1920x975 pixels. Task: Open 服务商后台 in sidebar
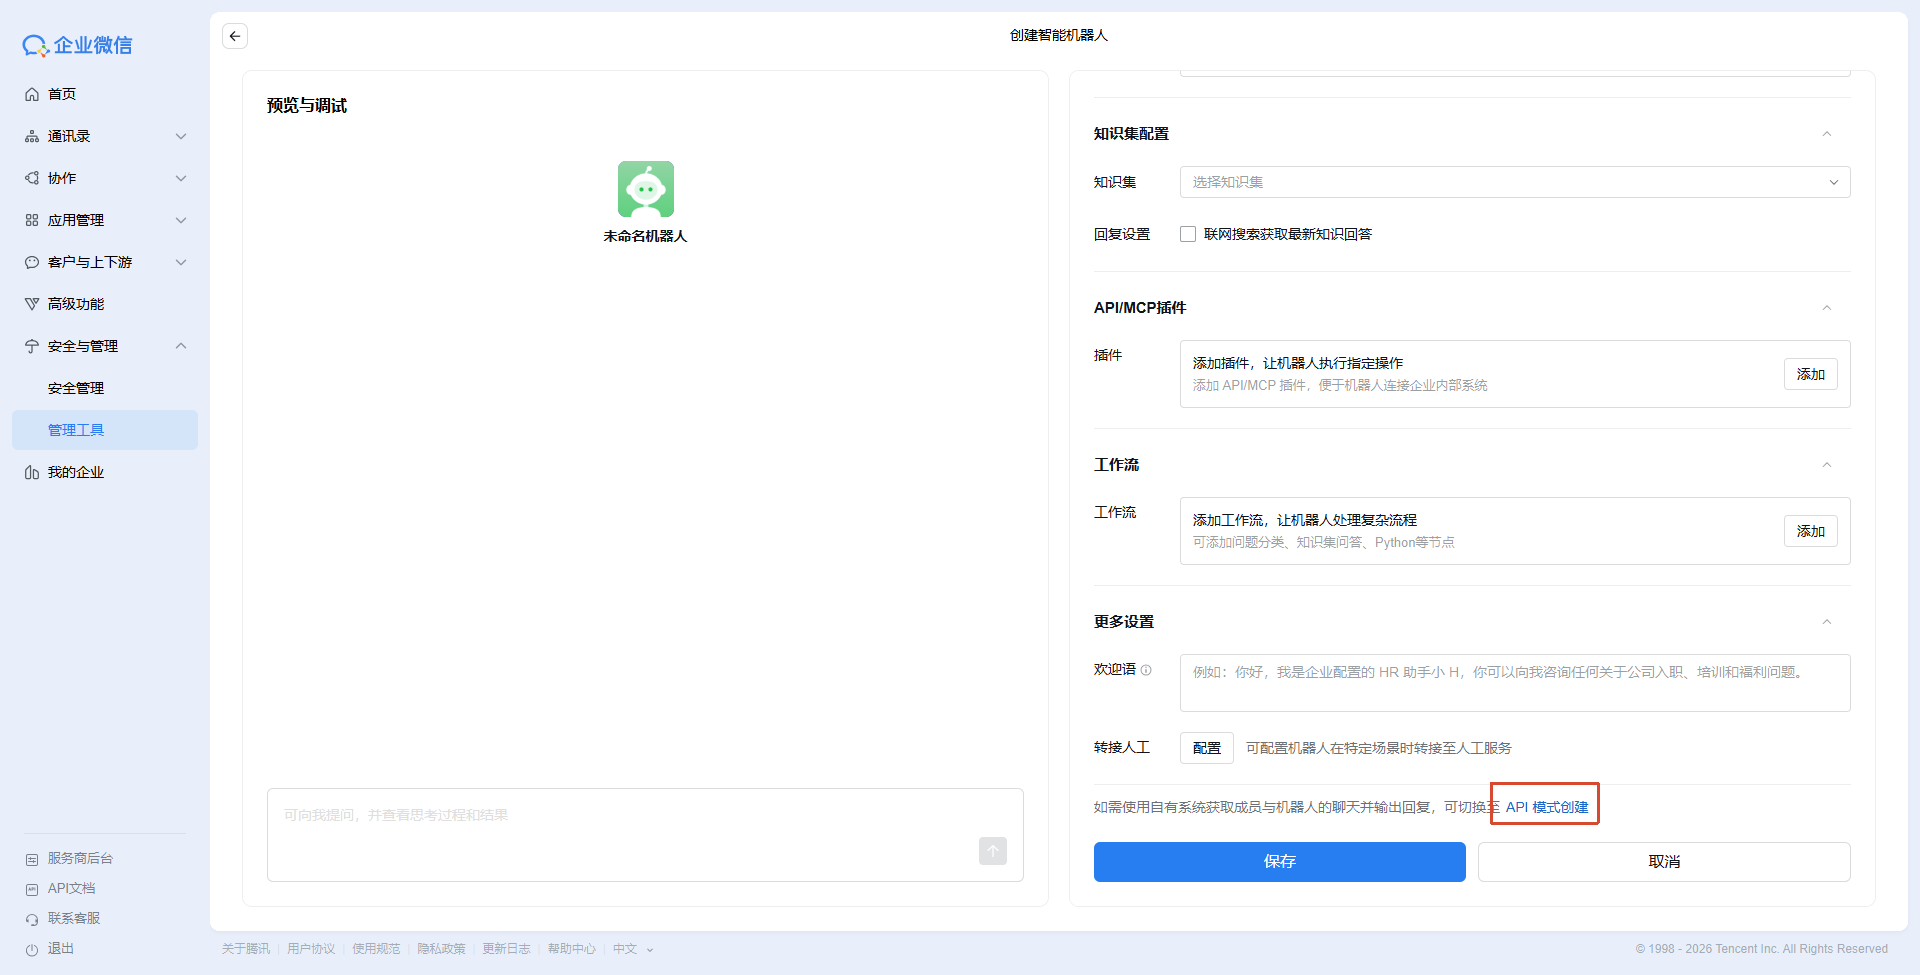(80, 858)
